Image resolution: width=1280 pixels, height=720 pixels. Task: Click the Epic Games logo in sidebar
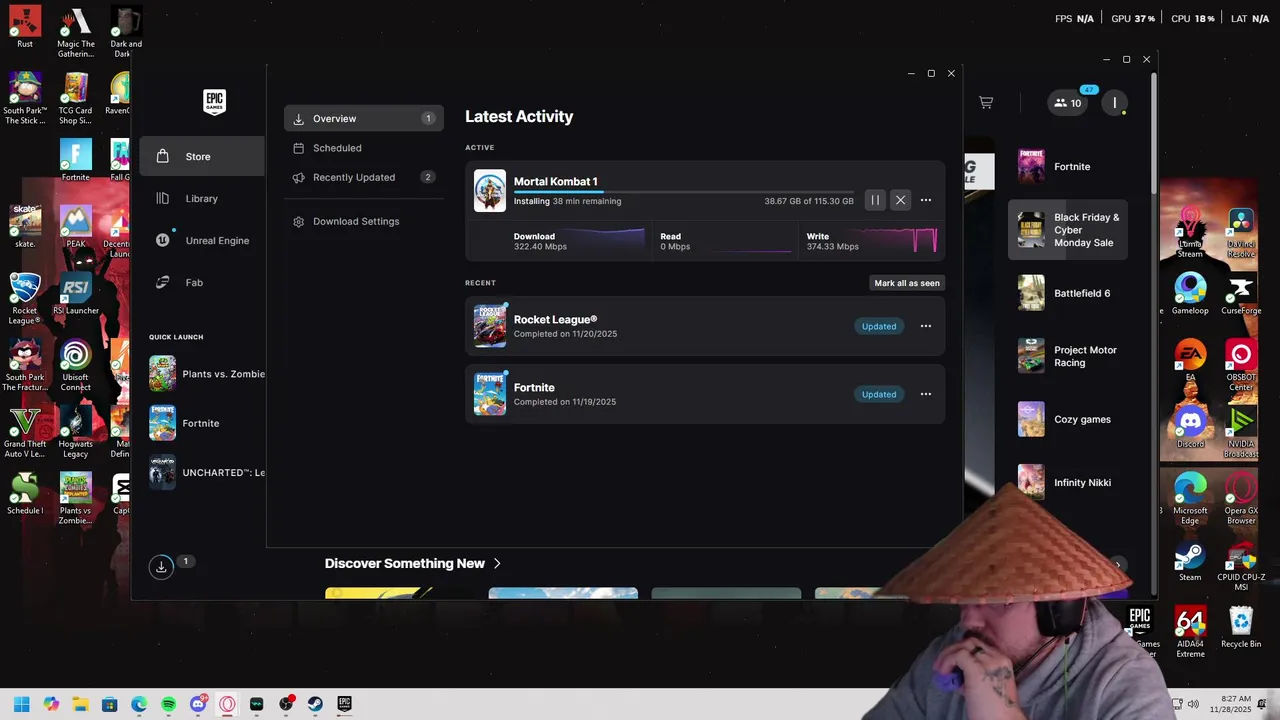214,102
